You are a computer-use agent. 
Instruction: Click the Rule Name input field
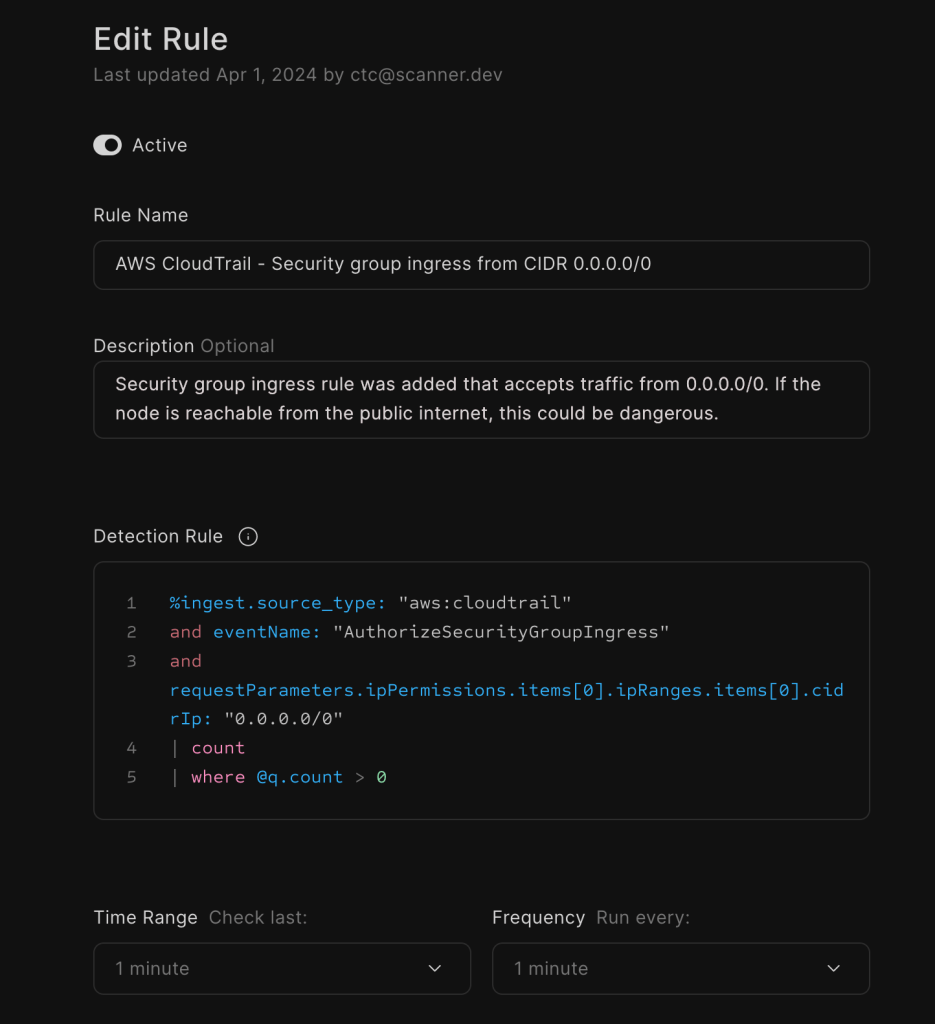click(481, 265)
